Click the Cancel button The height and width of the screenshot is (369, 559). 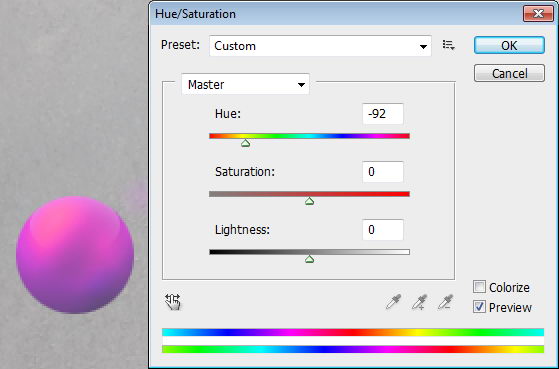(509, 73)
